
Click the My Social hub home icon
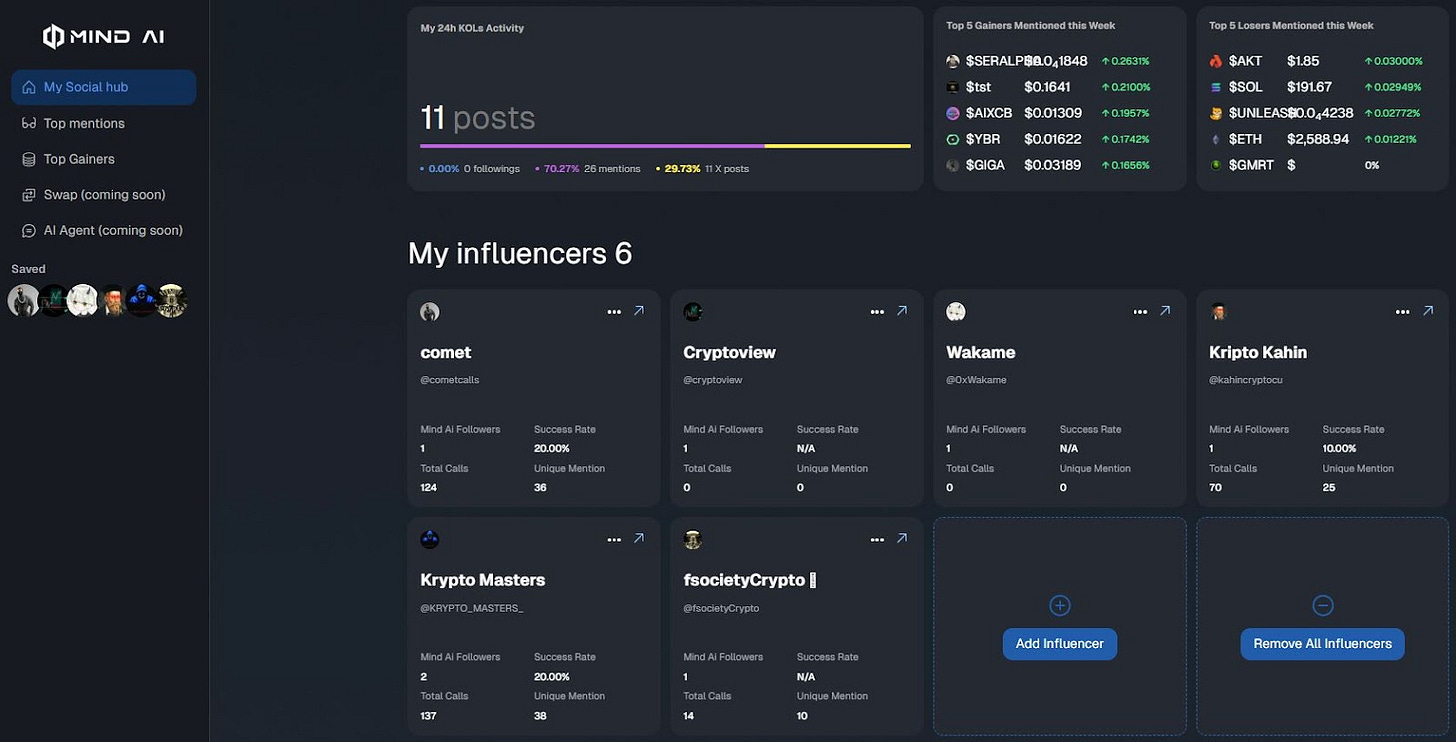(x=28, y=87)
